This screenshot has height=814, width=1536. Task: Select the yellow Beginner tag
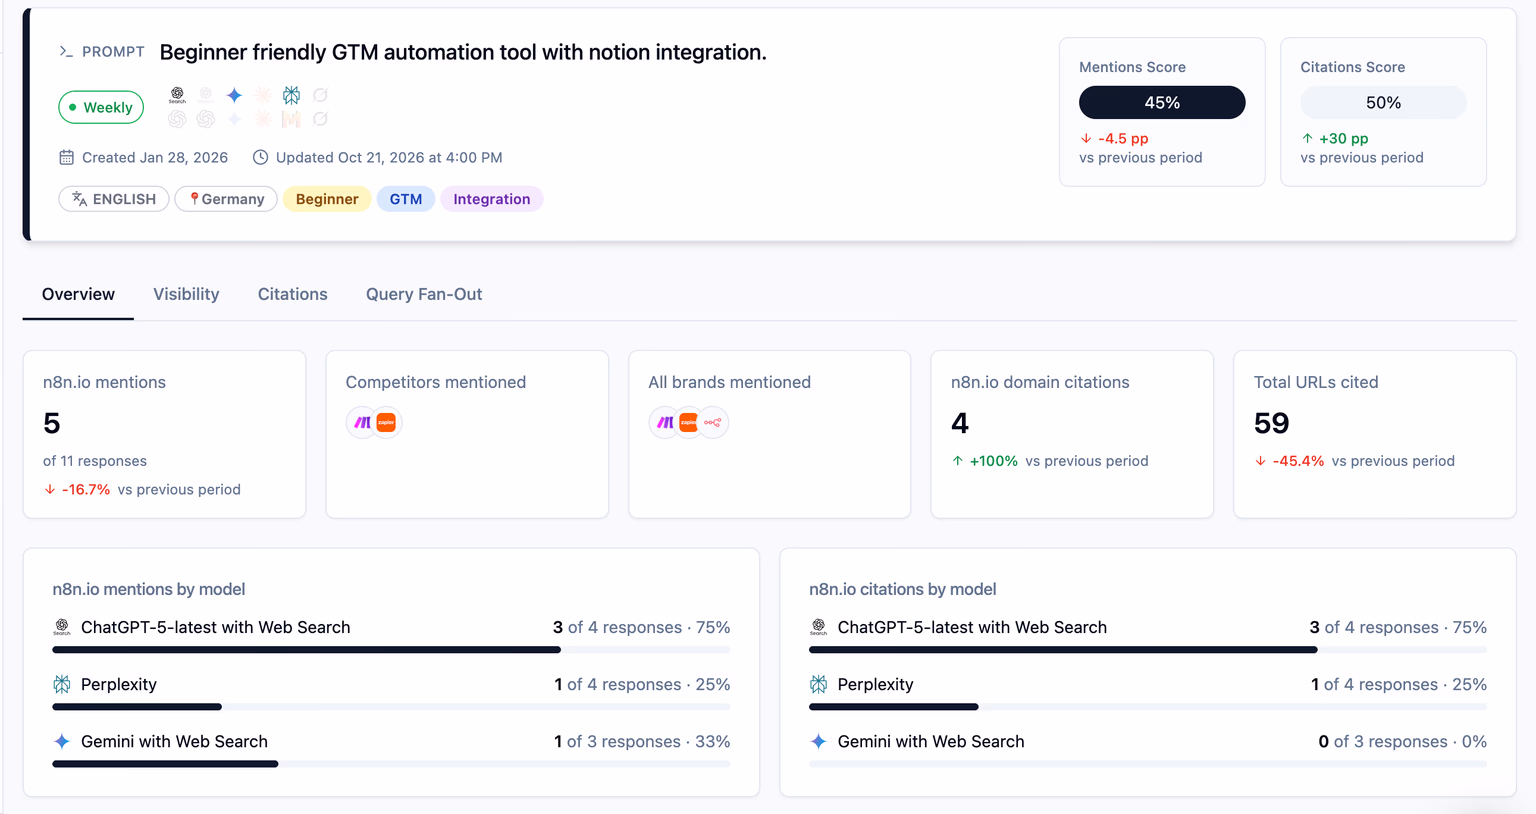point(327,199)
